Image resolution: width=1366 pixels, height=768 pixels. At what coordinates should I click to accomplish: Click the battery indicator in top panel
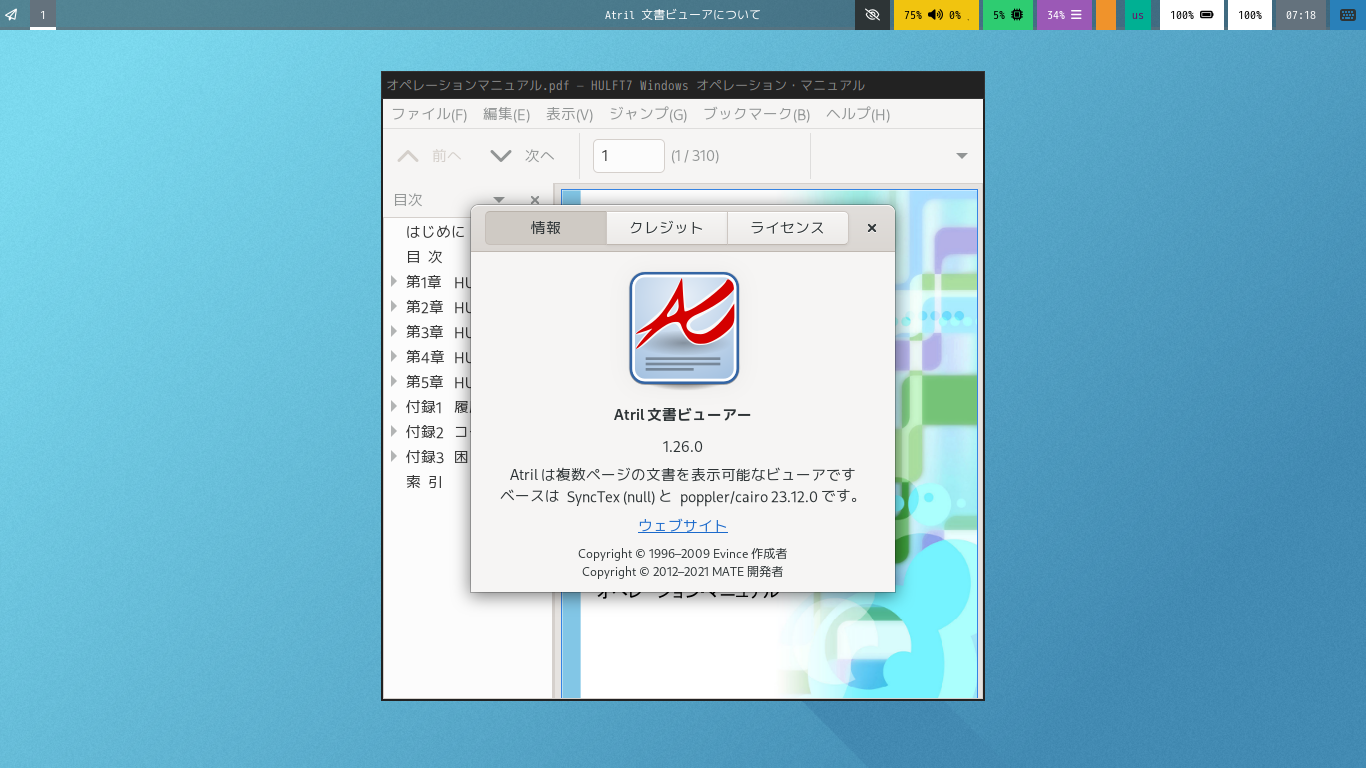pyautogui.click(x=1191, y=15)
